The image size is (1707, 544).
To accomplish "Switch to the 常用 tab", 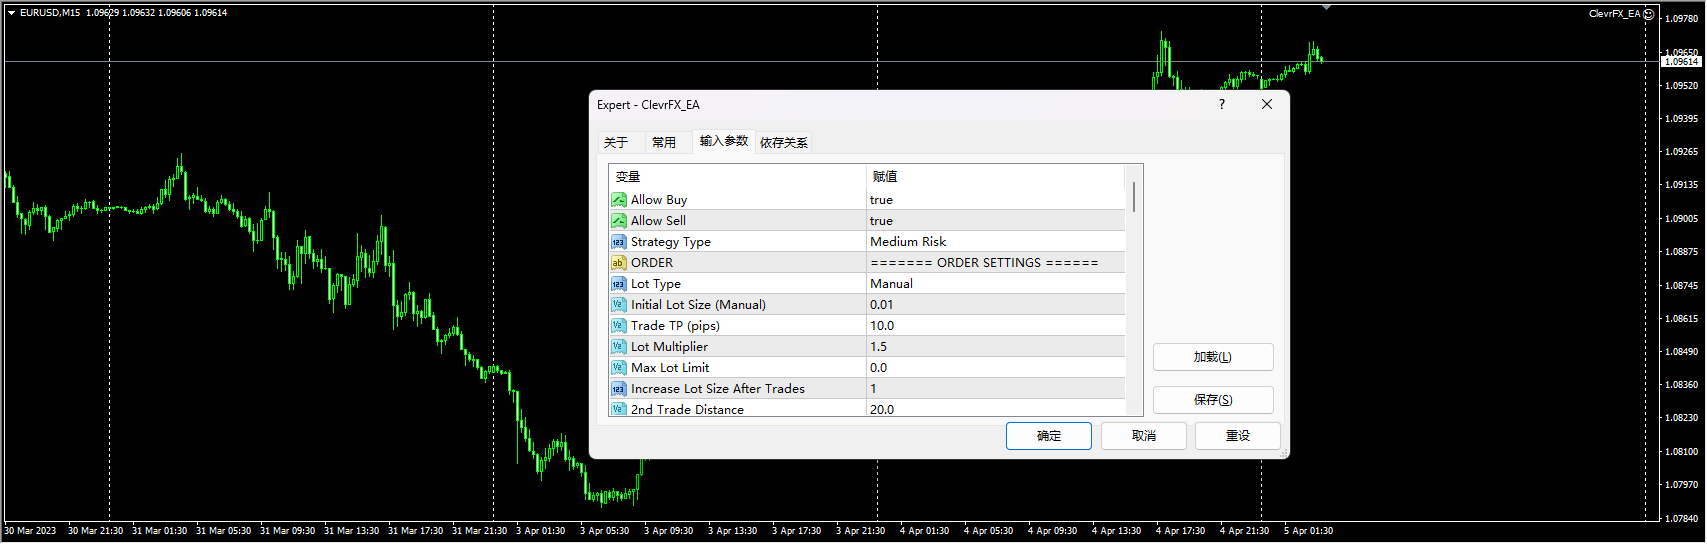I will (664, 142).
